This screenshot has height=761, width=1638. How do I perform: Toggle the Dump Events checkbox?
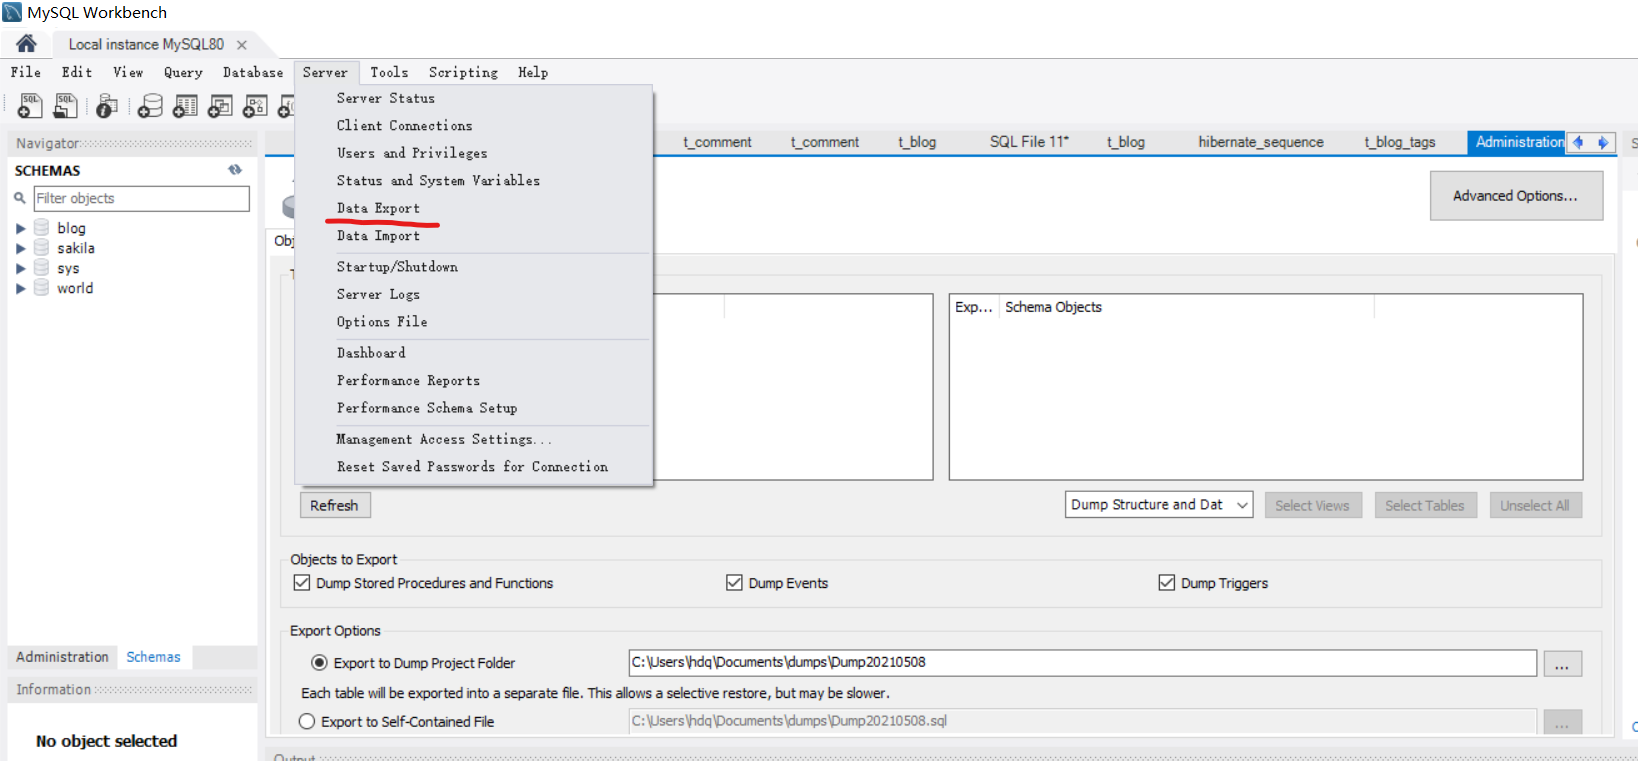coord(734,582)
